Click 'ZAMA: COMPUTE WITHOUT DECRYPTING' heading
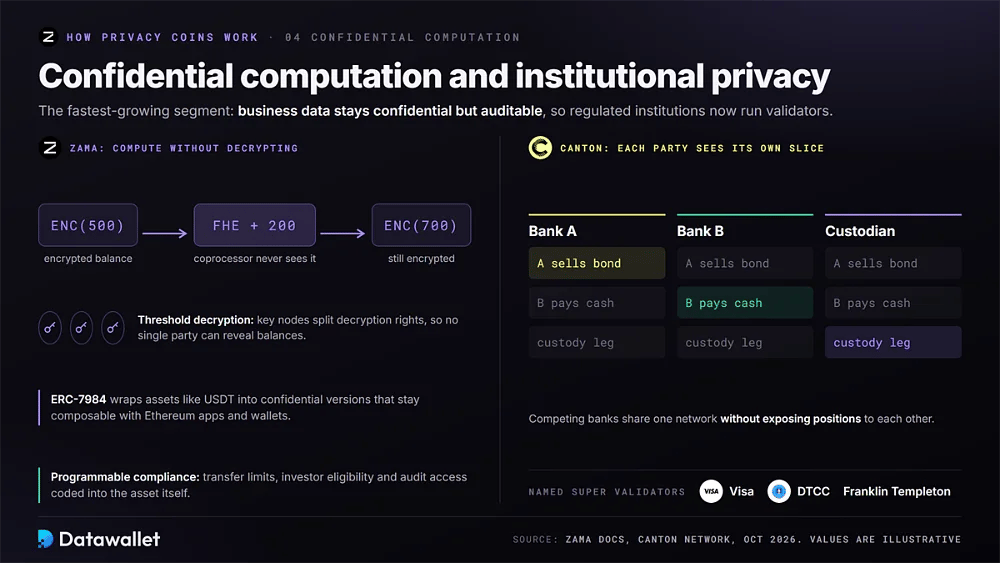1000x563 pixels. coord(184,148)
